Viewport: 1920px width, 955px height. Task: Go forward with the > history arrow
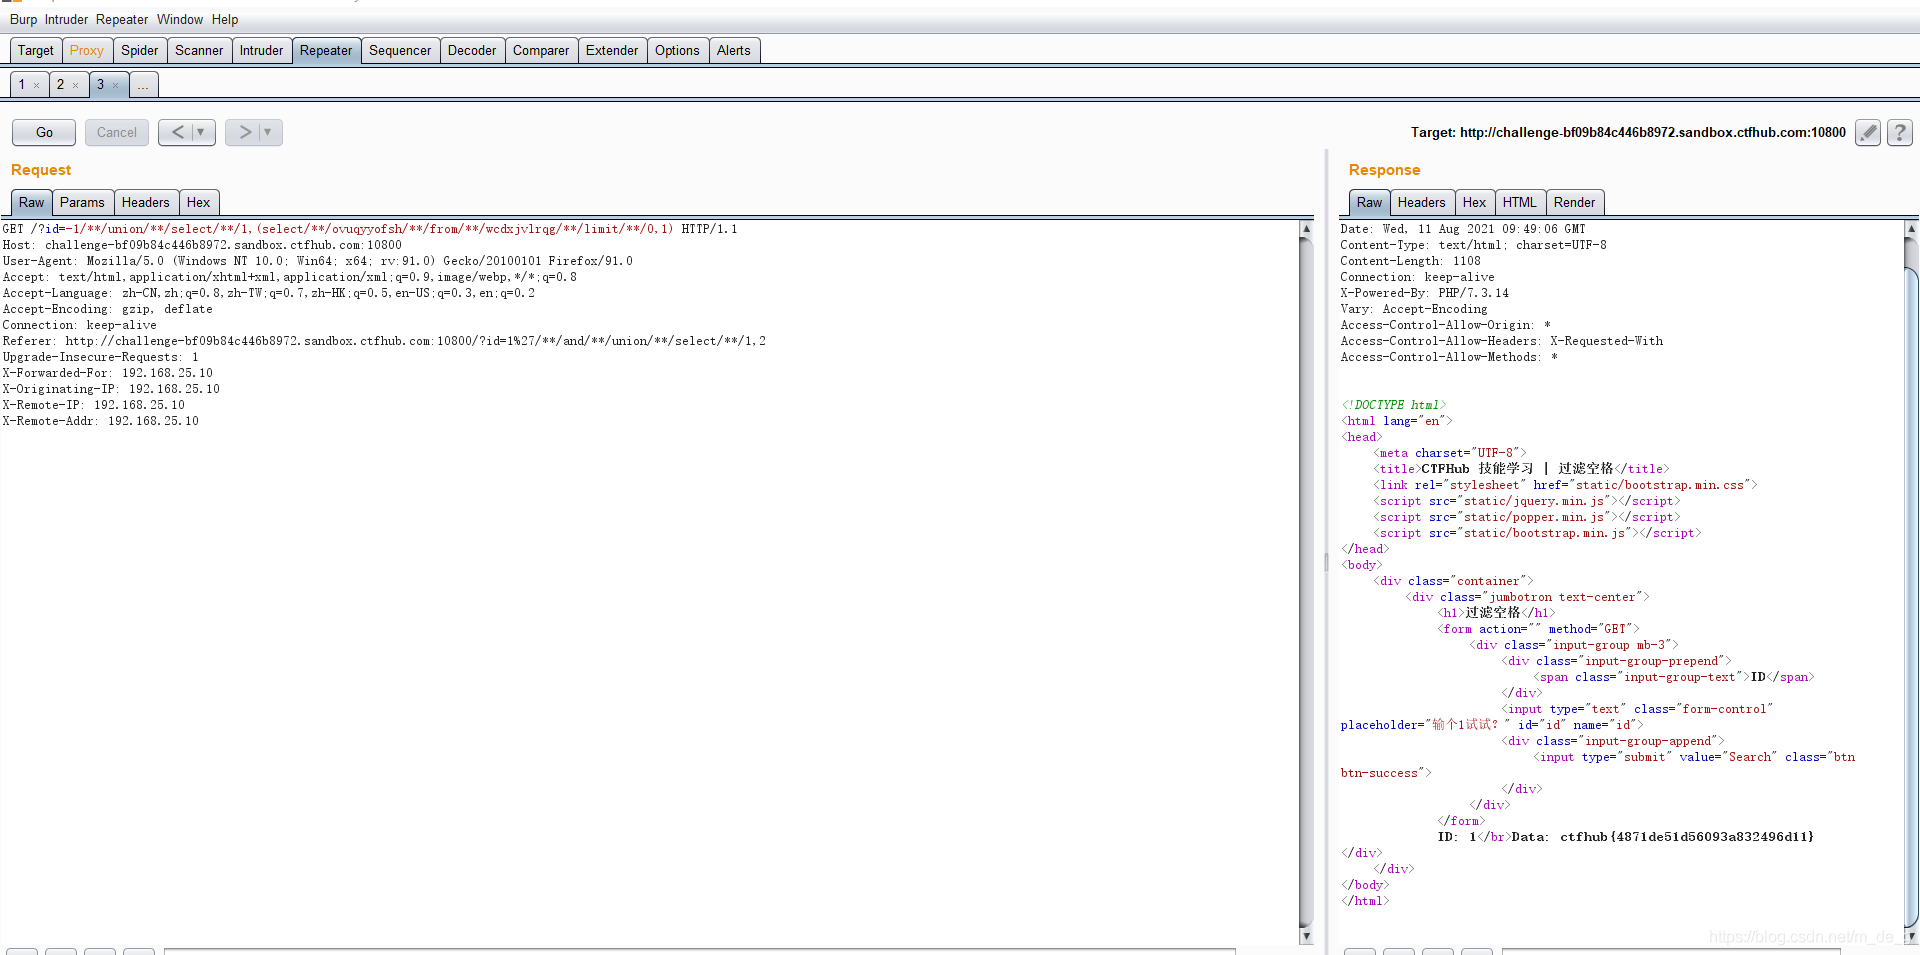[244, 132]
